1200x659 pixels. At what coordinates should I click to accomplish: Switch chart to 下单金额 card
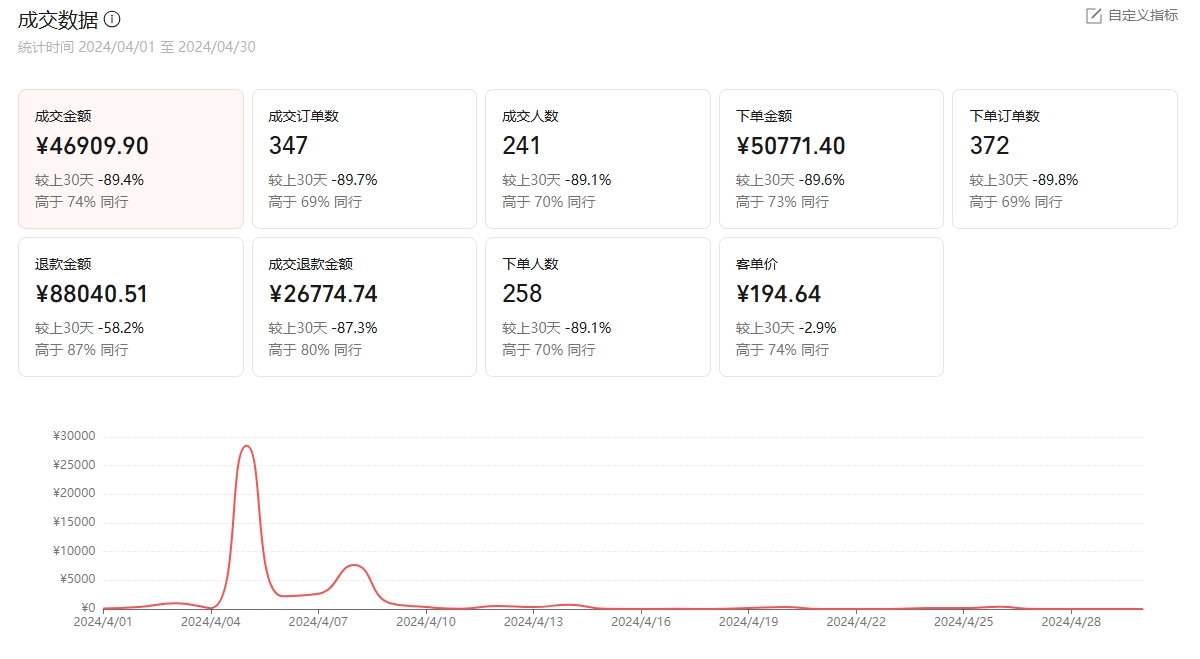pos(831,158)
